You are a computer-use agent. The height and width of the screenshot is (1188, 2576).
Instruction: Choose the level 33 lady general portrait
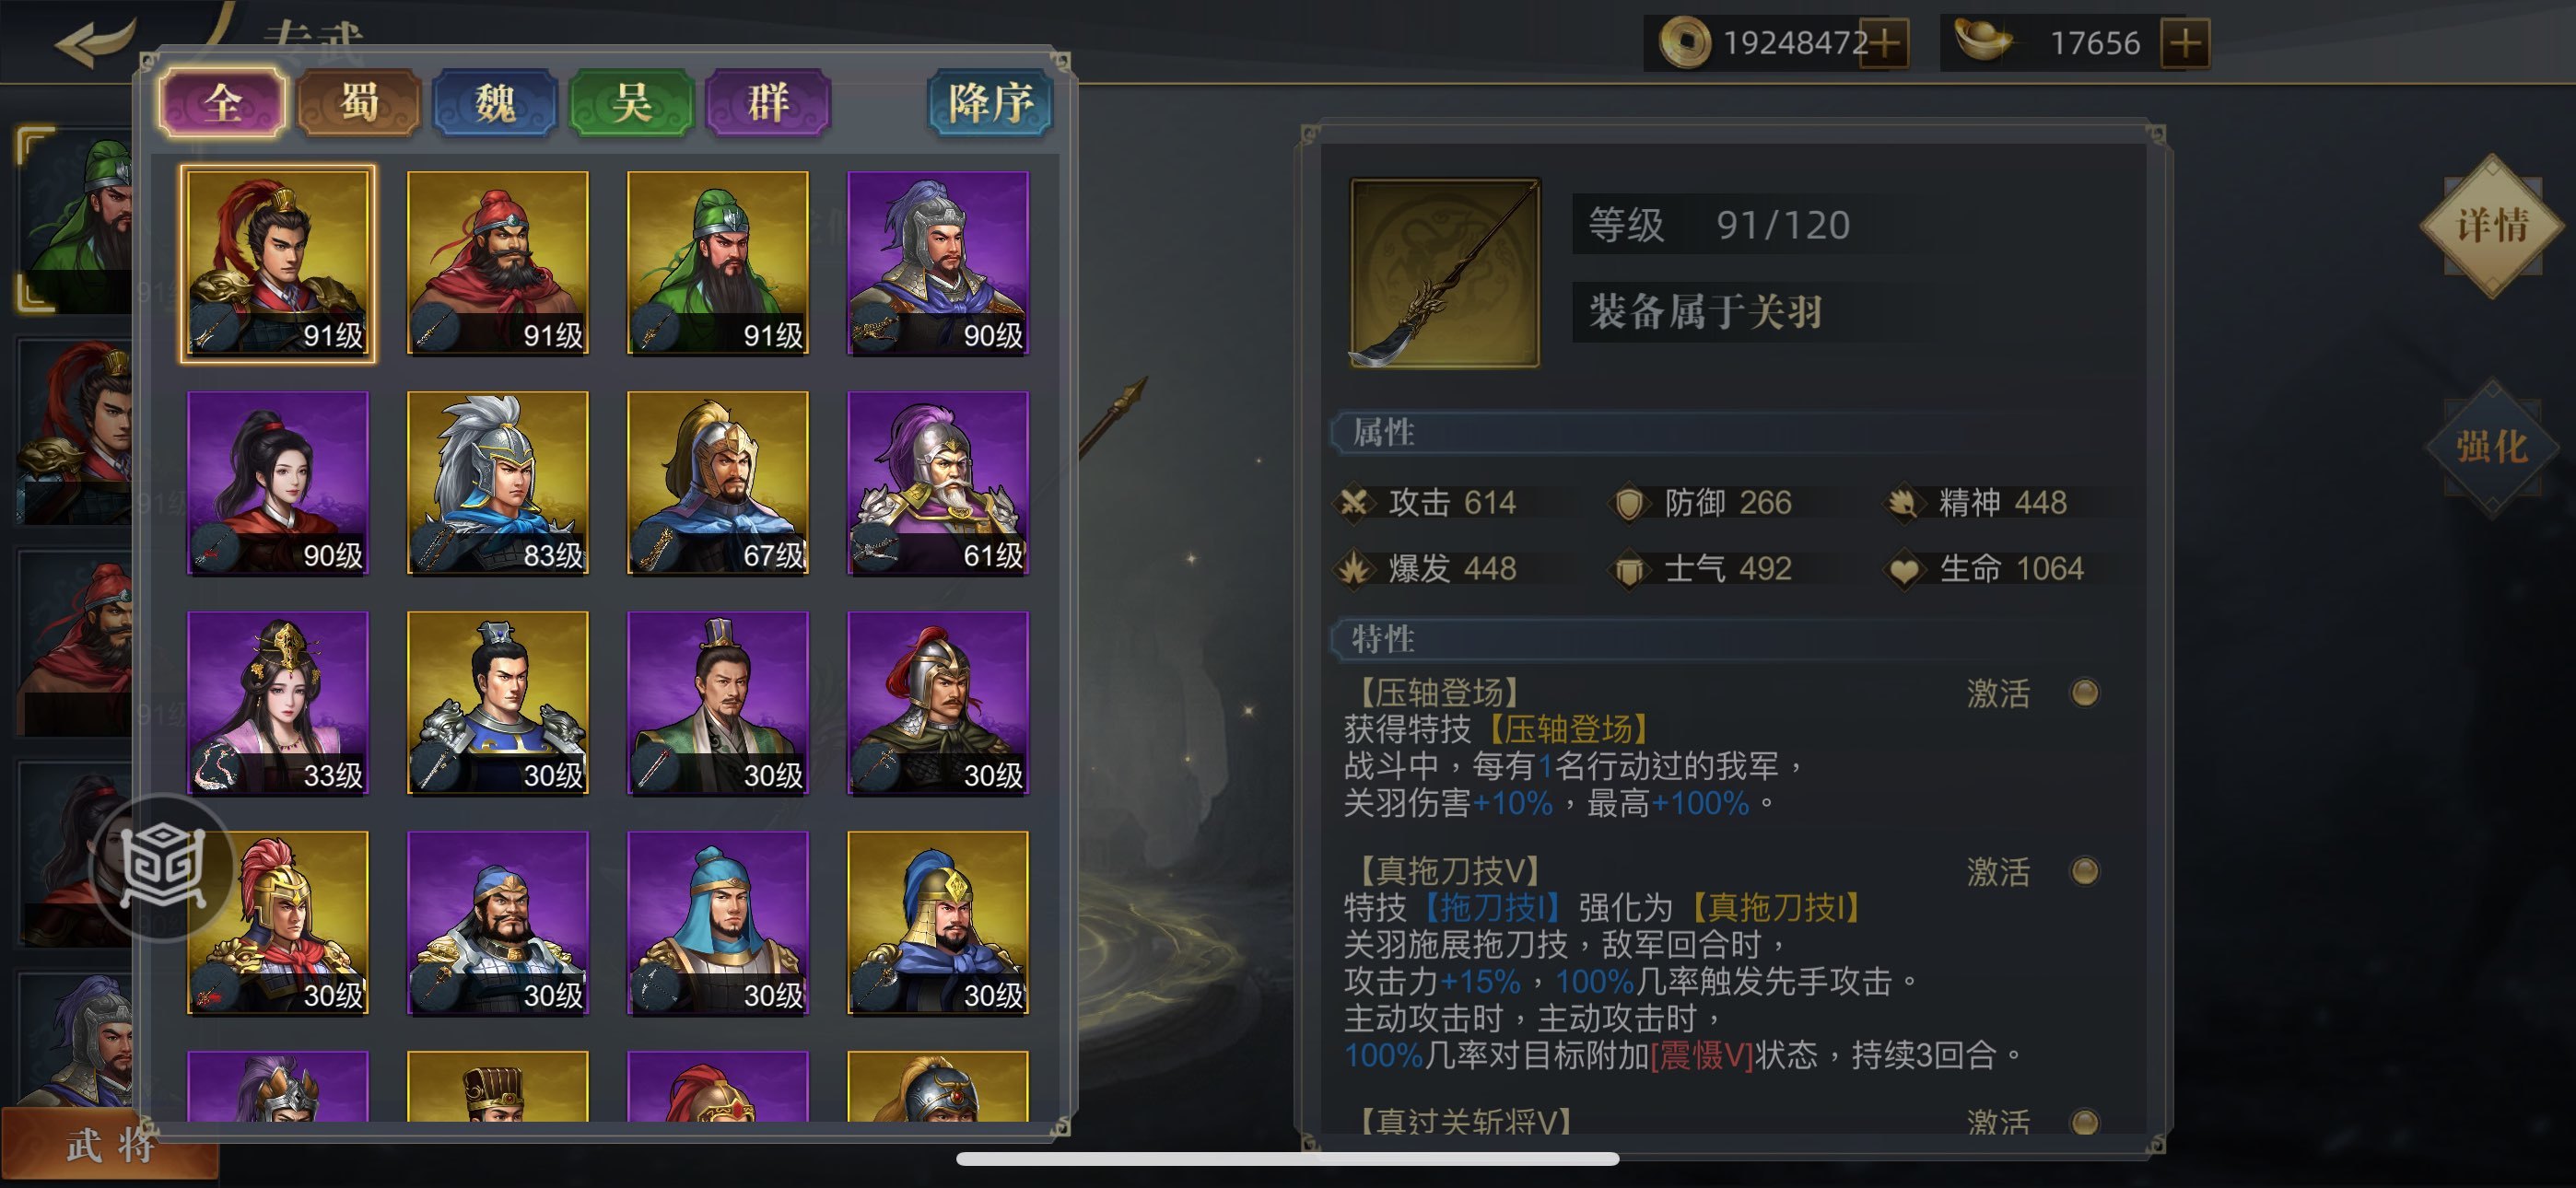tap(278, 703)
